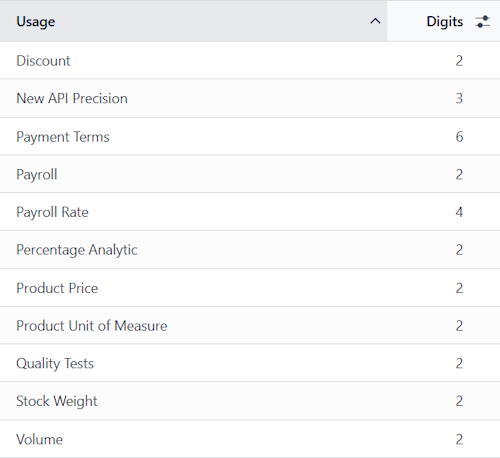The width and height of the screenshot is (500, 458).
Task: Open the Product Unit of Measure row
Action: pyautogui.click(x=250, y=325)
